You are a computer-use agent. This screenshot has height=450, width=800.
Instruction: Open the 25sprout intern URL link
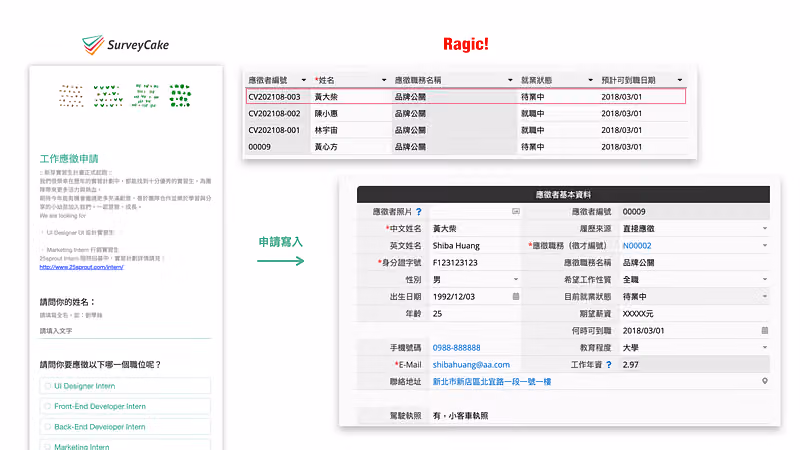tap(82, 267)
